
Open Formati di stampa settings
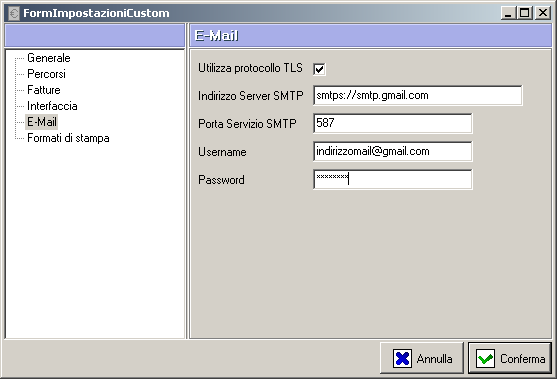point(68,138)
